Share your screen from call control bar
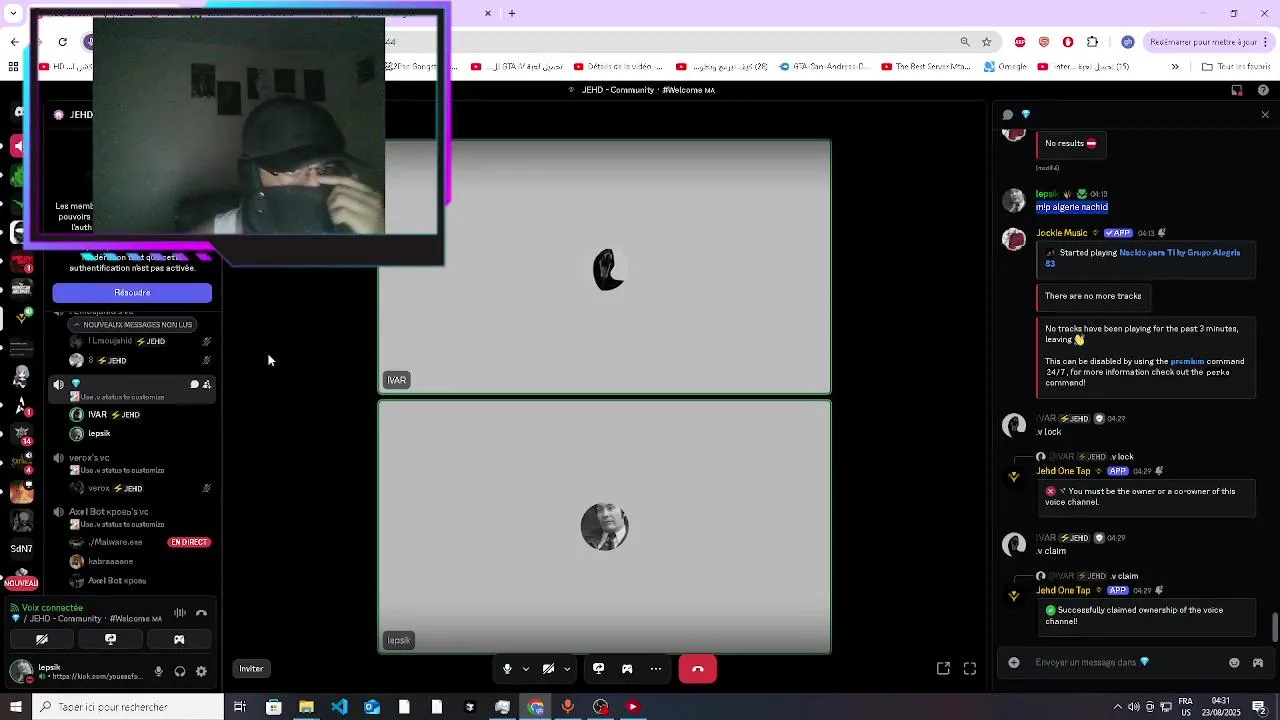This screenshot has height=720, width=1280. (598, 669)
